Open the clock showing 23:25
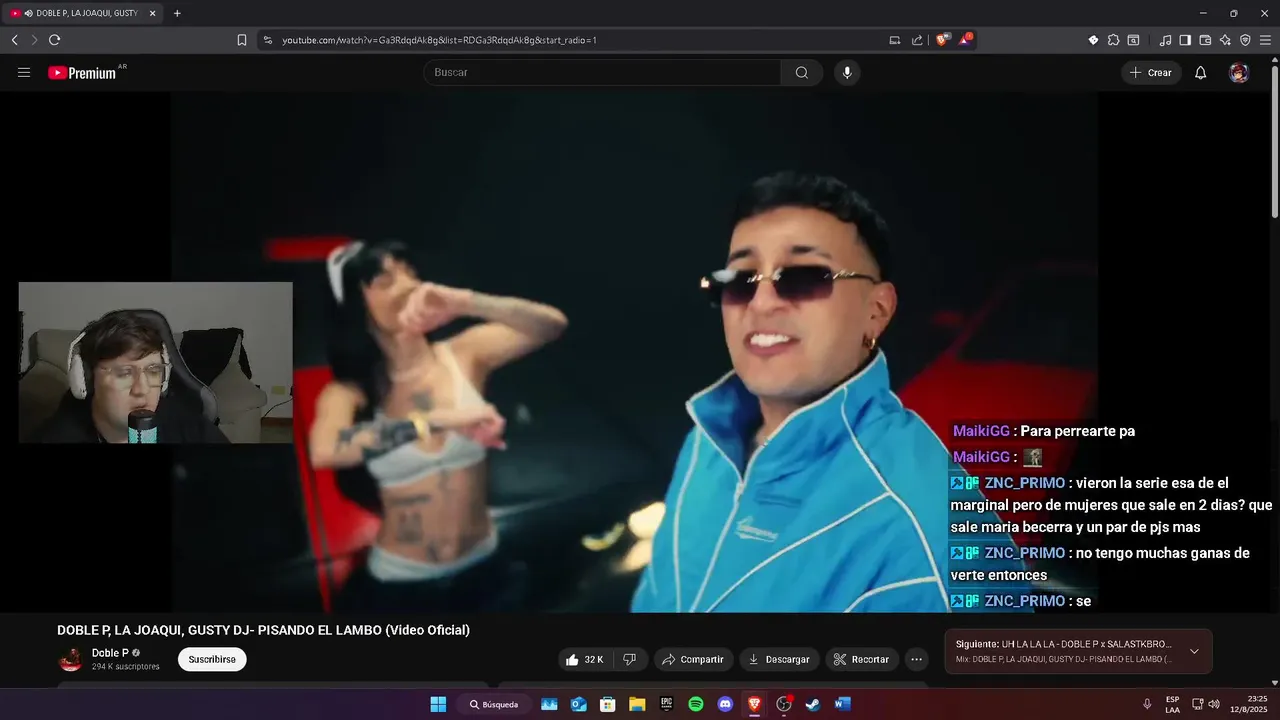 tap(1250, 704)
